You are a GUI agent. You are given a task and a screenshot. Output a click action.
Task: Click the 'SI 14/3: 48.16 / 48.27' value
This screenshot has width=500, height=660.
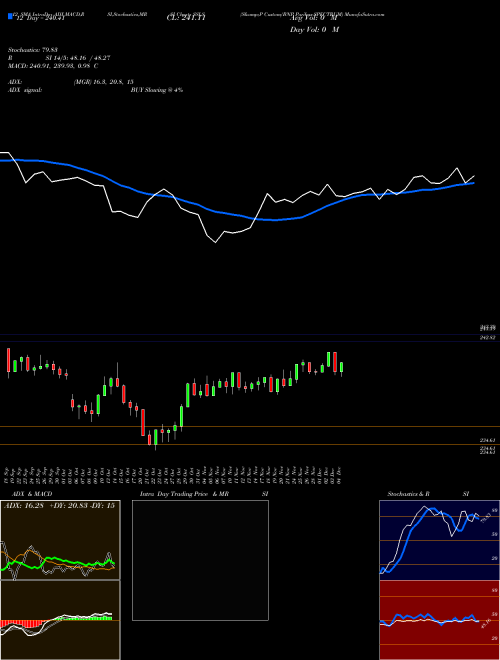(x=78, y=58)
